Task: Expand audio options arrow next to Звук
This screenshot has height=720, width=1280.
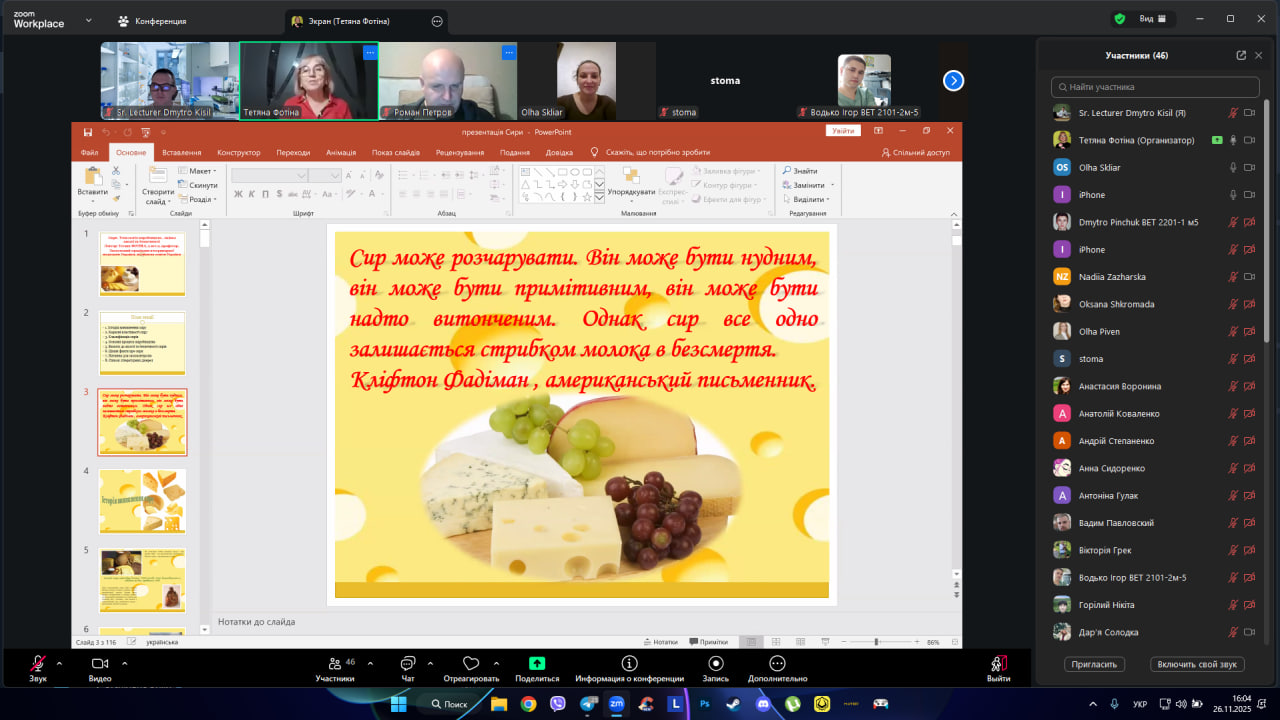Action: pyautogui.click(x=59, y=663)
